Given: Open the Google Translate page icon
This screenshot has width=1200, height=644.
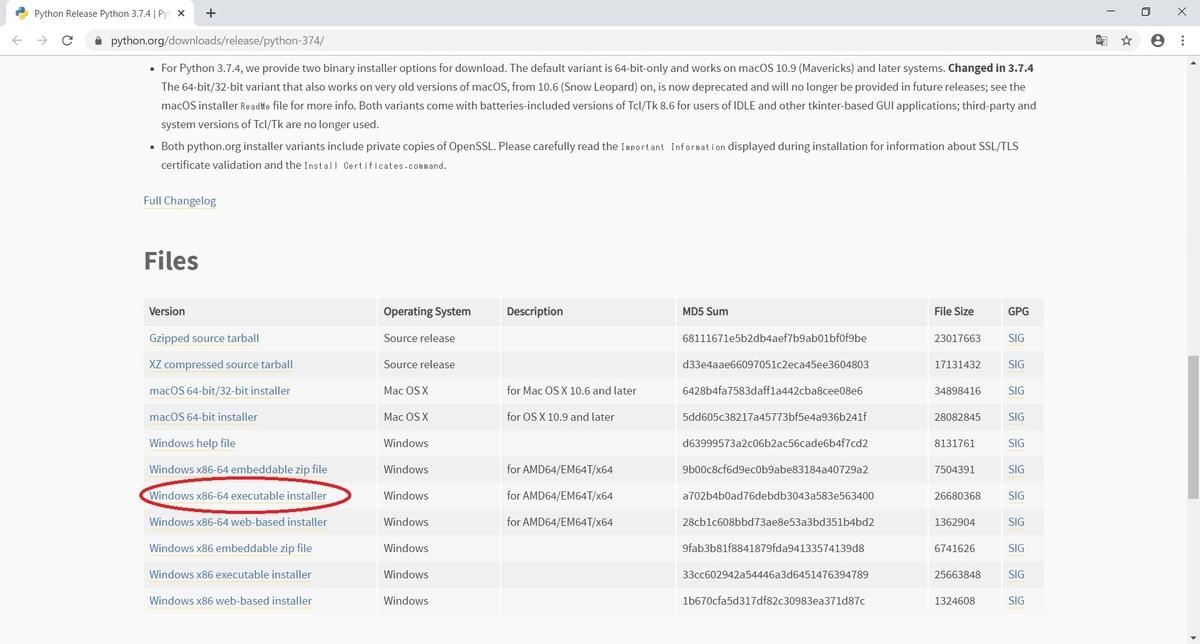Looking at the screenshot, I should [1101, 41].
